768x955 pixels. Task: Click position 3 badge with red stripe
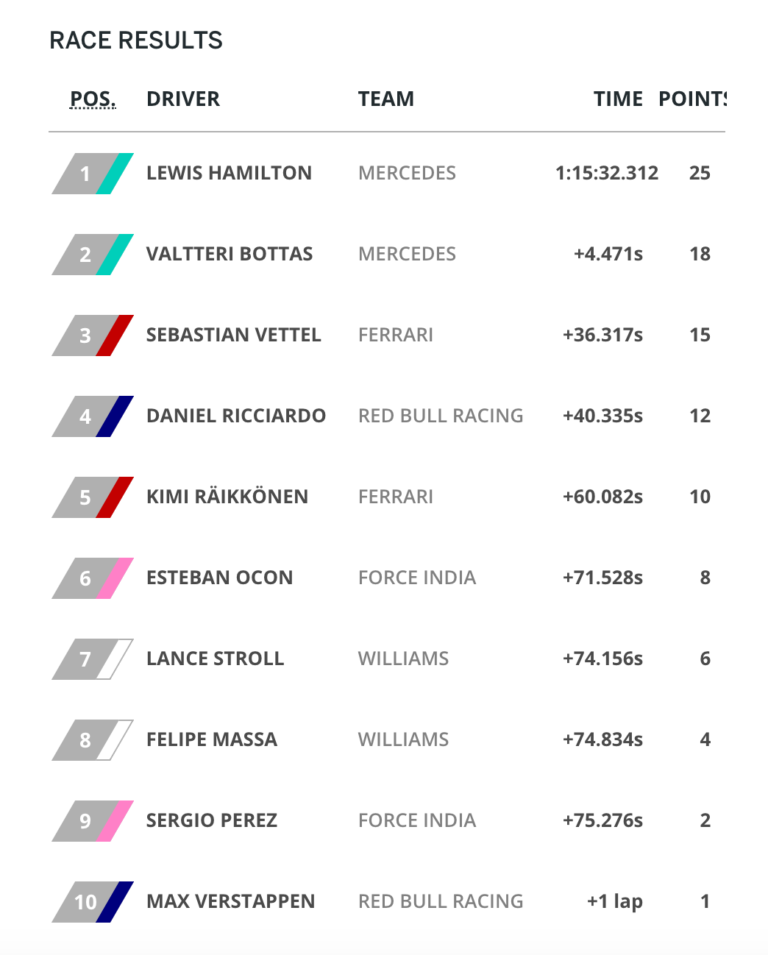[x=93, y=336]
